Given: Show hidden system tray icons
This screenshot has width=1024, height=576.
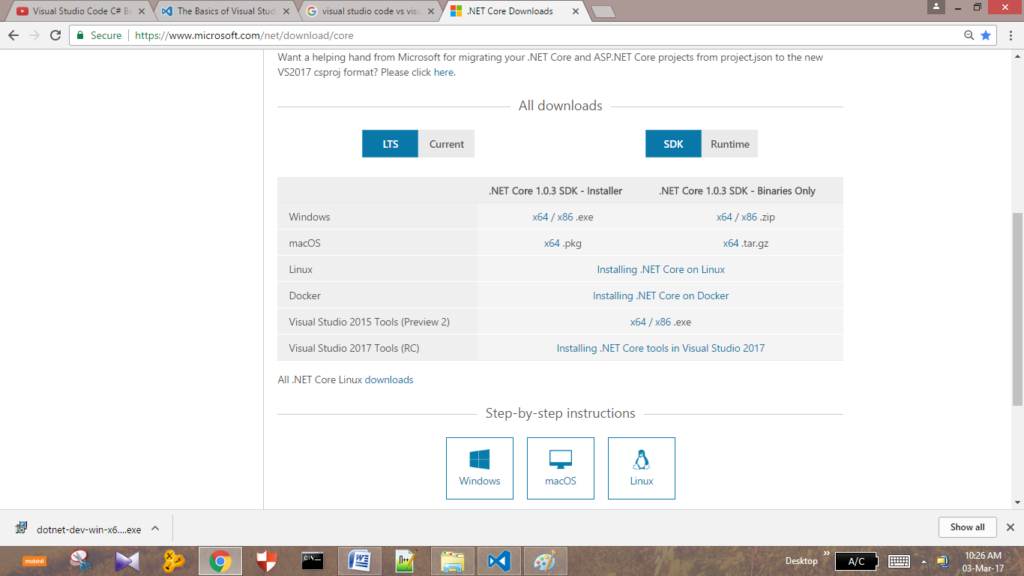Looking at the screenshot, I should point(923,562).
